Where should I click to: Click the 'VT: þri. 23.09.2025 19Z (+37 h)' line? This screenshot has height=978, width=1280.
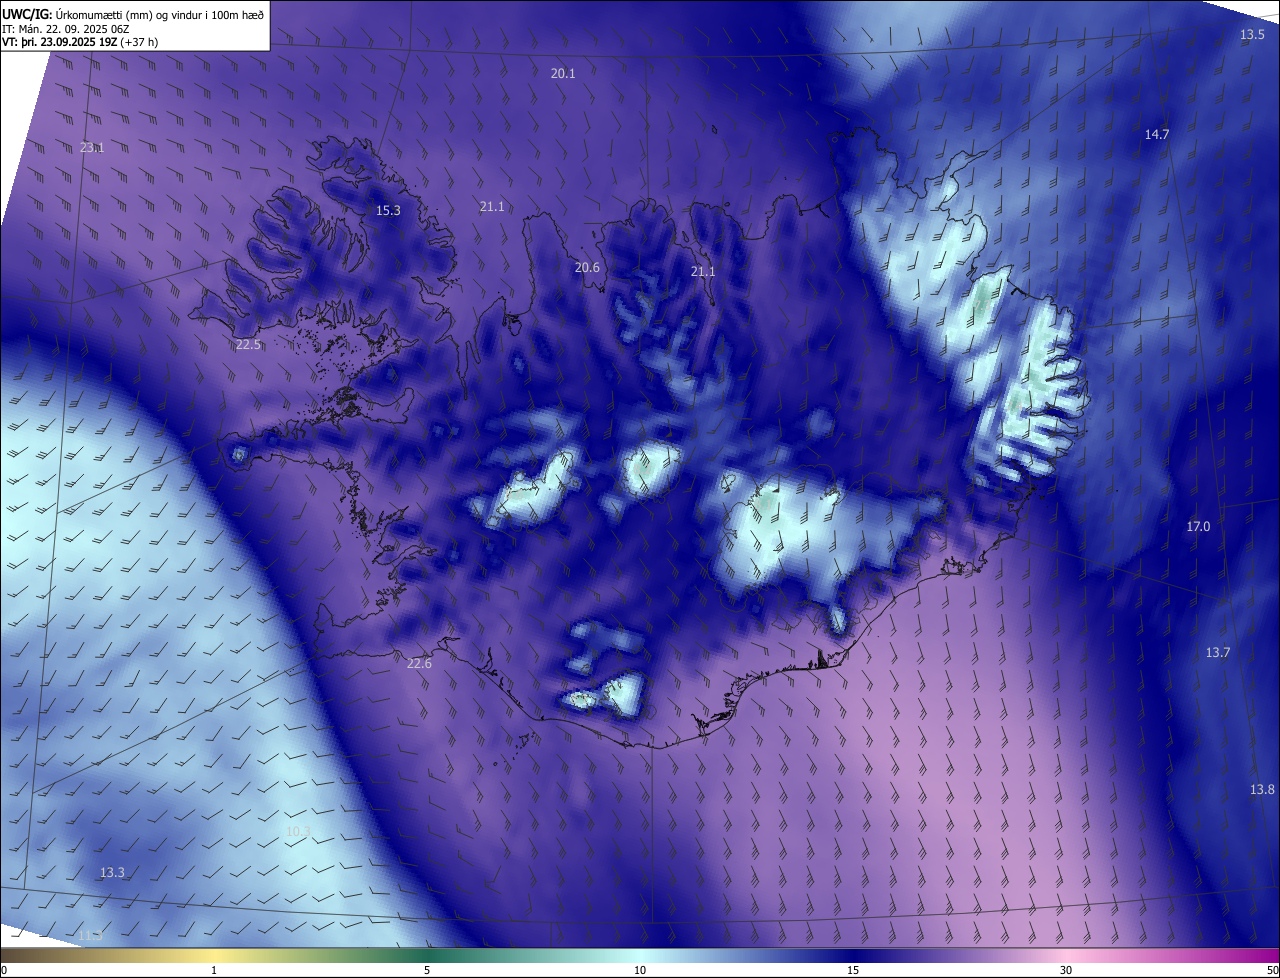pos(80,42)
